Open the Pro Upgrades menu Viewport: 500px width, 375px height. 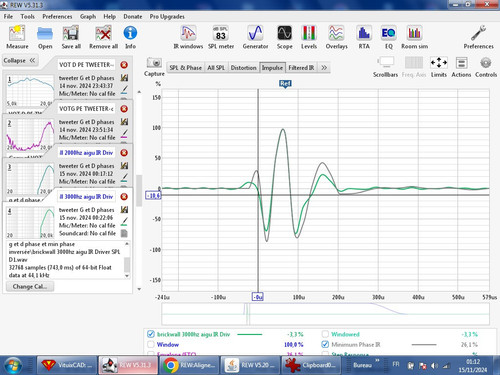(x=167, y=16)
